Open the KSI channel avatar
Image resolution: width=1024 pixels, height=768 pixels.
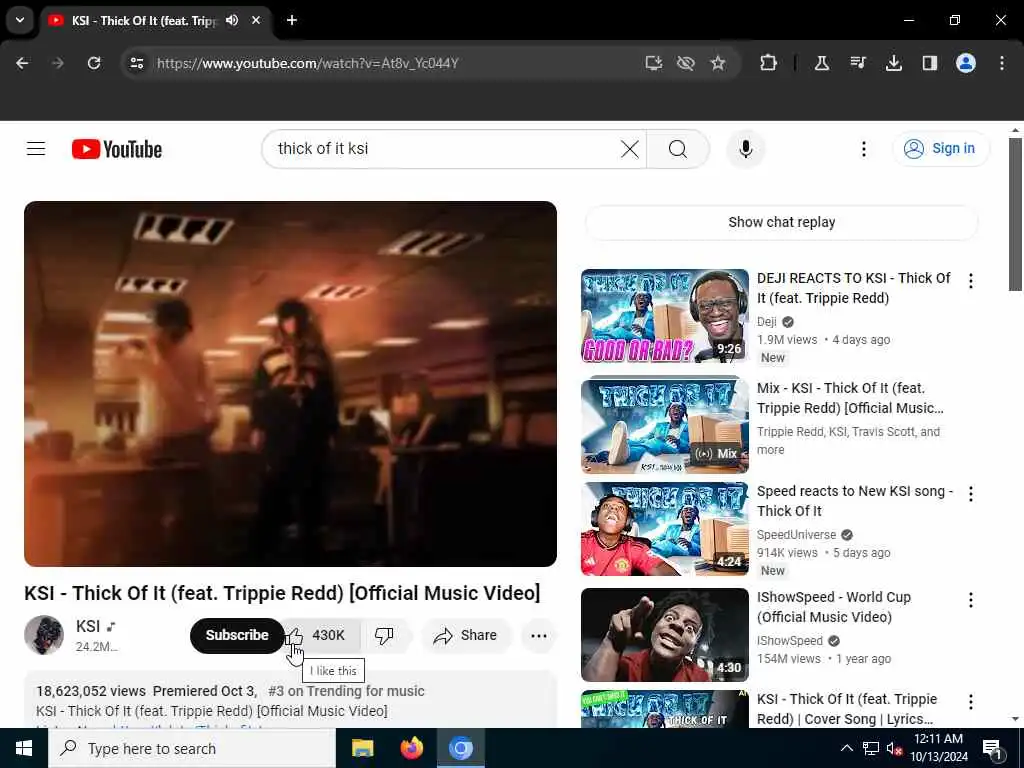click(44, 635)
